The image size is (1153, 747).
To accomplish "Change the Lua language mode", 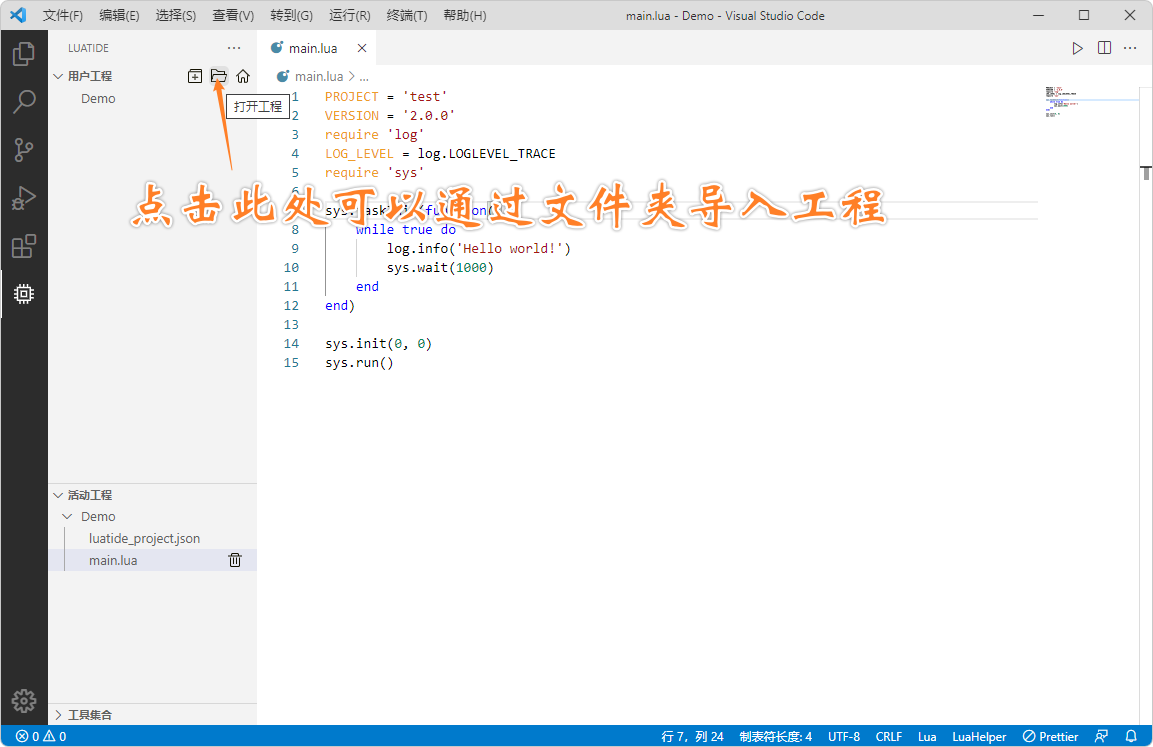I will click(x=927, y=736).
